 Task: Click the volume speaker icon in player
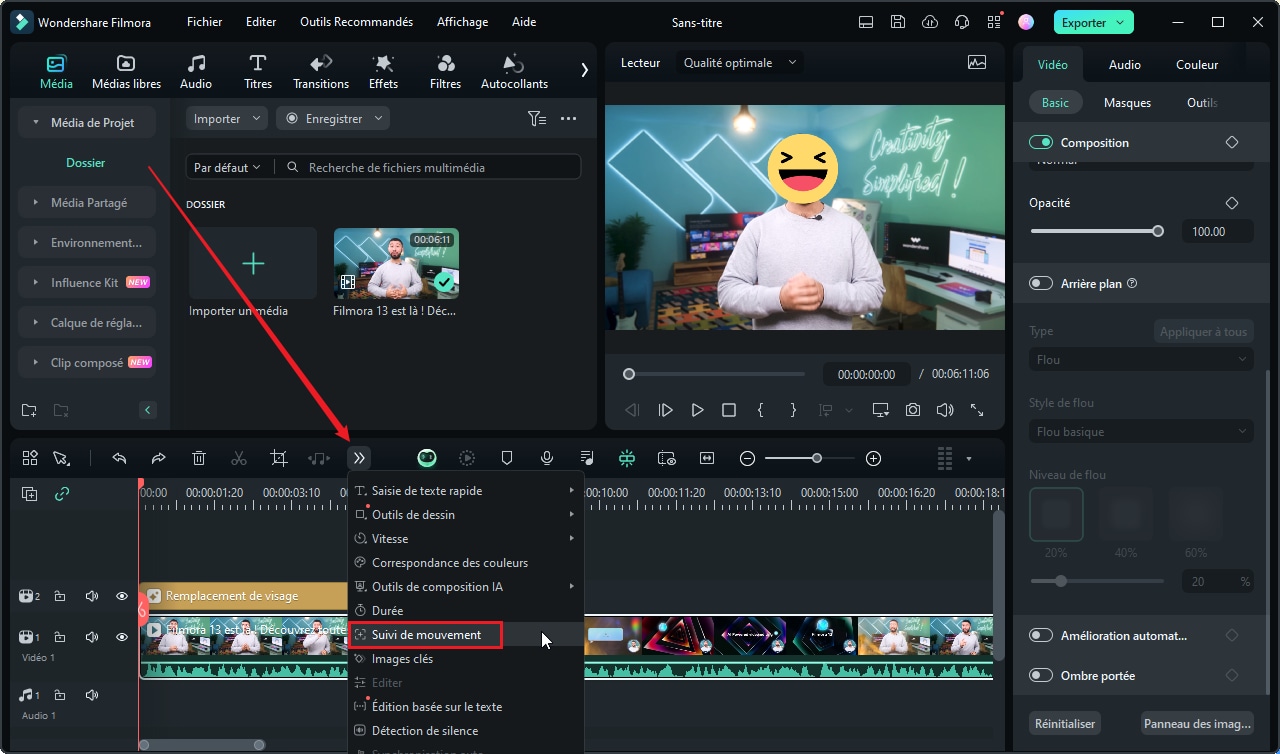[945, 410]
